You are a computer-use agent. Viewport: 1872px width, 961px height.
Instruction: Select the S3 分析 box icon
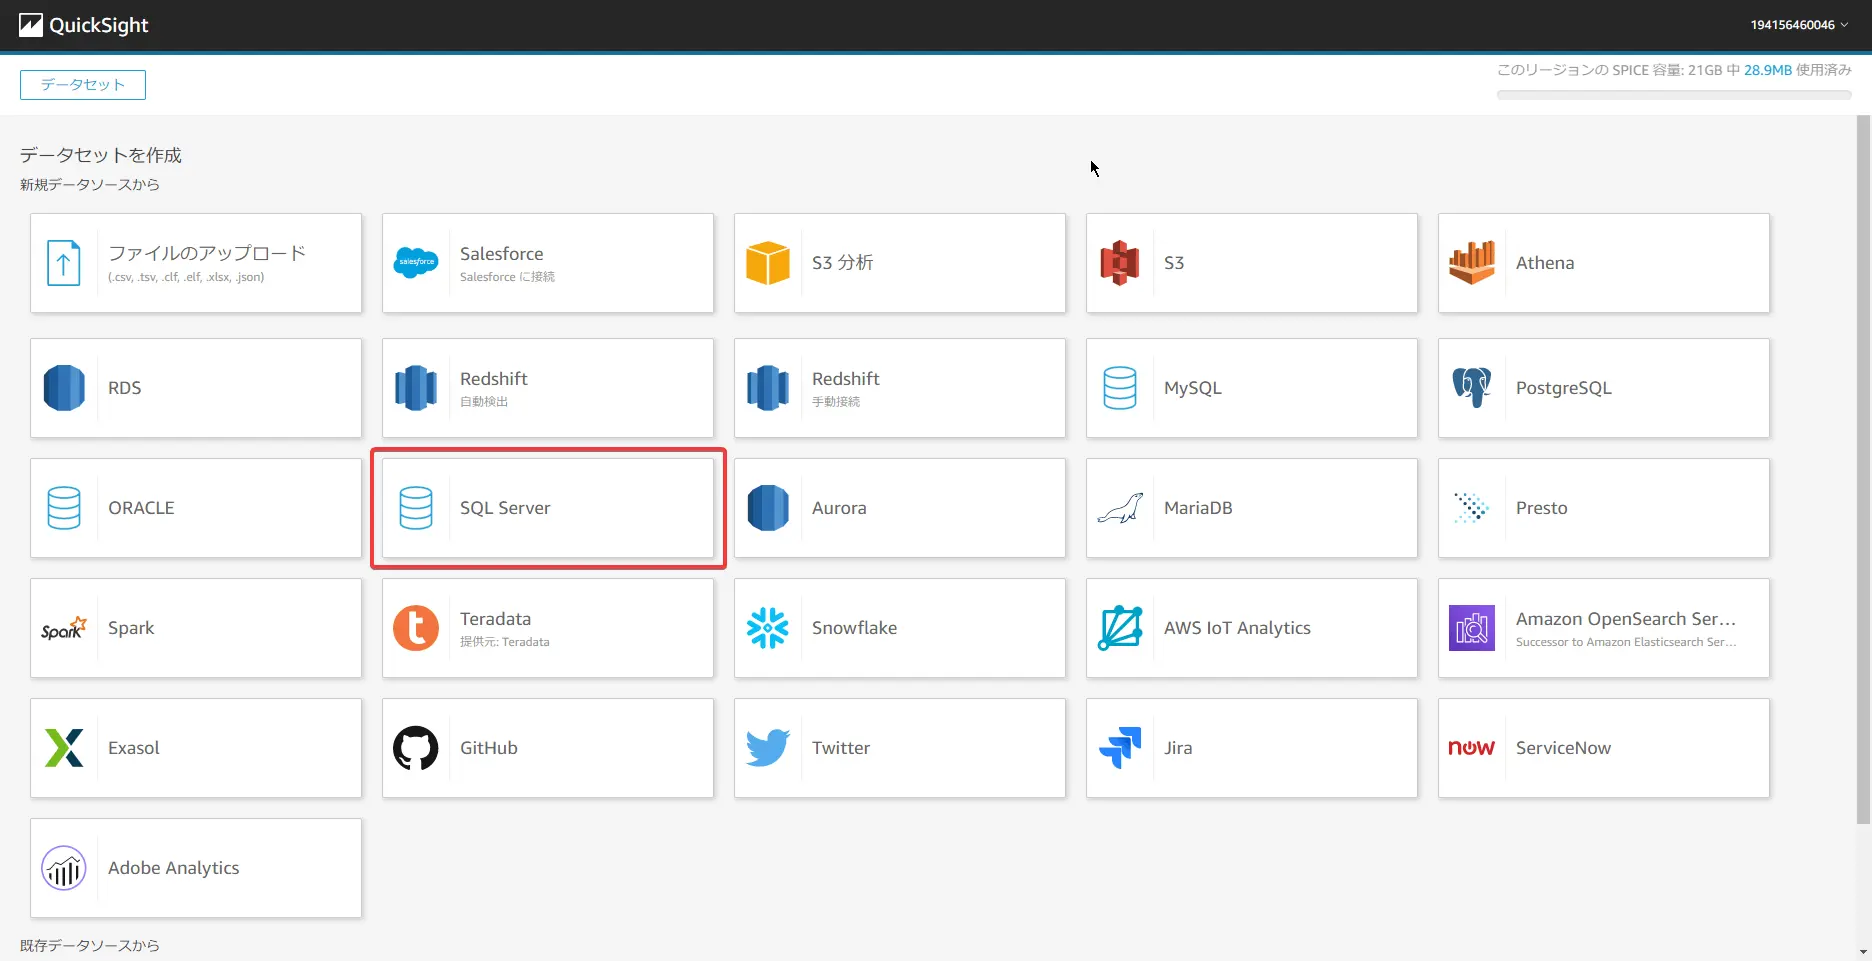[768, 263]
